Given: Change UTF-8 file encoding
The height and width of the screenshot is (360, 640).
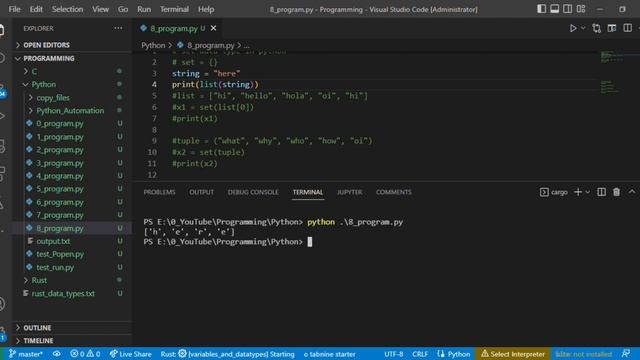Looking at the screenshot, I should pyautogui.click(x=393, y=354).
